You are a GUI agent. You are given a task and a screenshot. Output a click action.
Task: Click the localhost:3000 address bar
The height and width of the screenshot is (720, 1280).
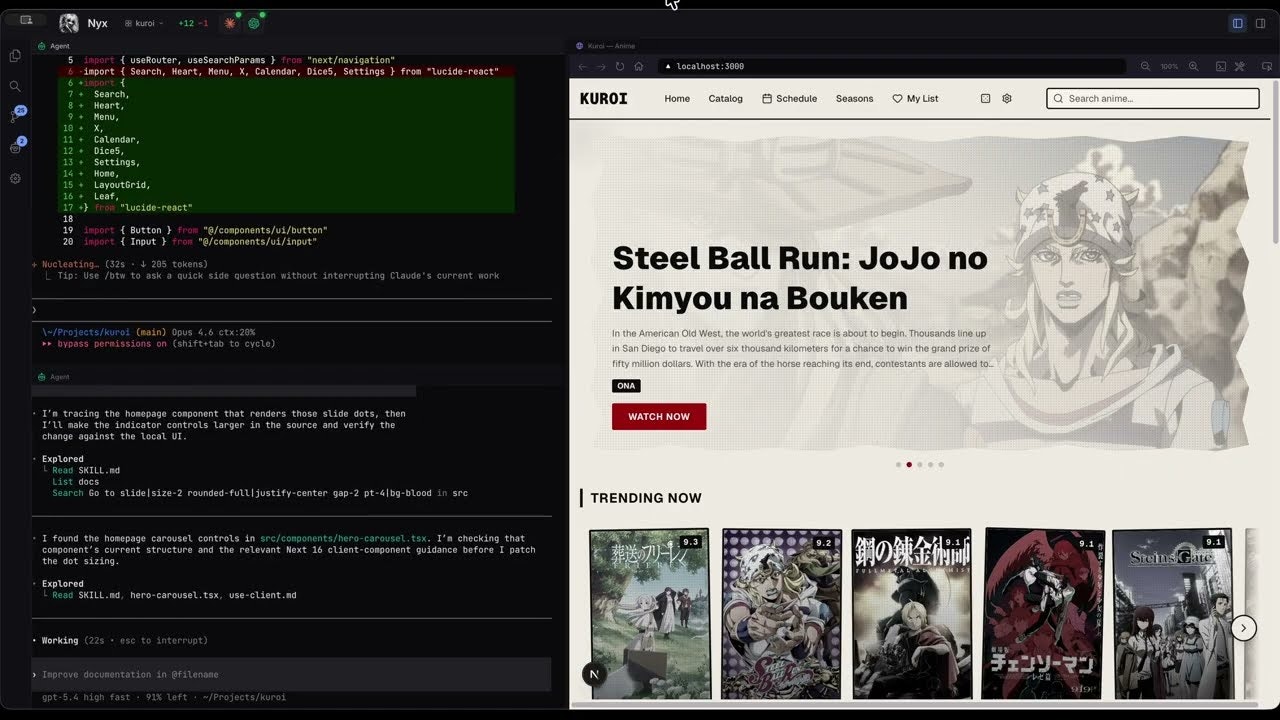[893, 66]
